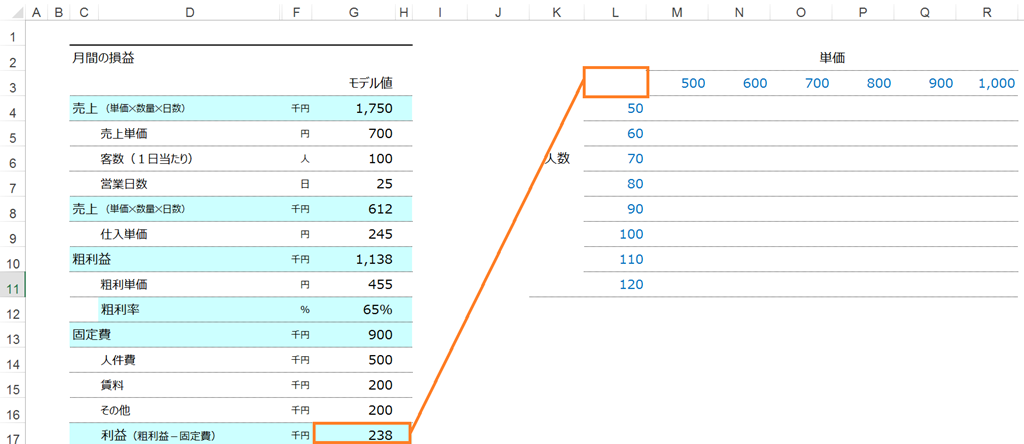Click the 月間の損益 title cell
Viewport: 1024px width, 444px height.
click(x=103, y=58)
